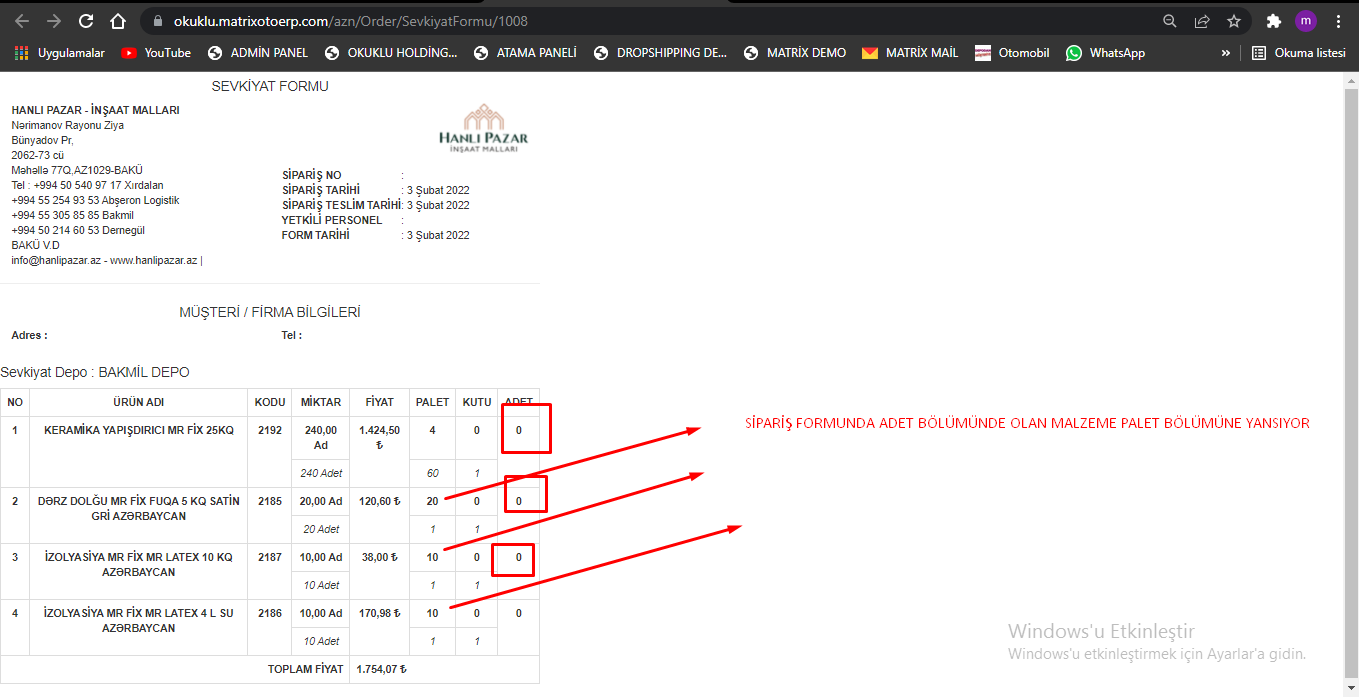Screen dimensions: 1359x697
Task: Open MATRİX MAİL bookmark
Action: tap(910, 53)
